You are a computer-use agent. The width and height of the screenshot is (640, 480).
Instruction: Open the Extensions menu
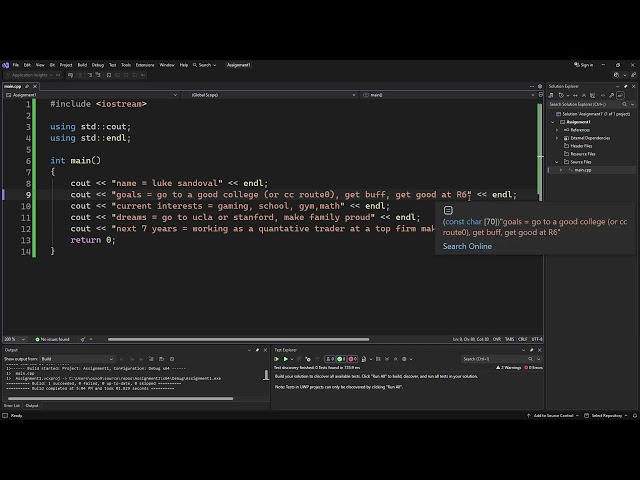pos(145,65)
